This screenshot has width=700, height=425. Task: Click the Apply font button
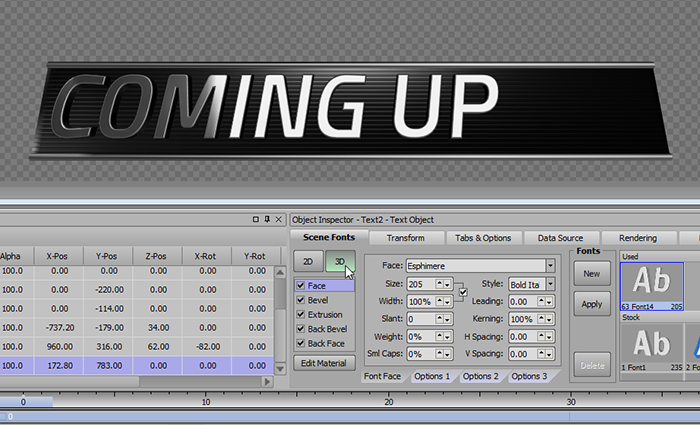coord(591,303)
